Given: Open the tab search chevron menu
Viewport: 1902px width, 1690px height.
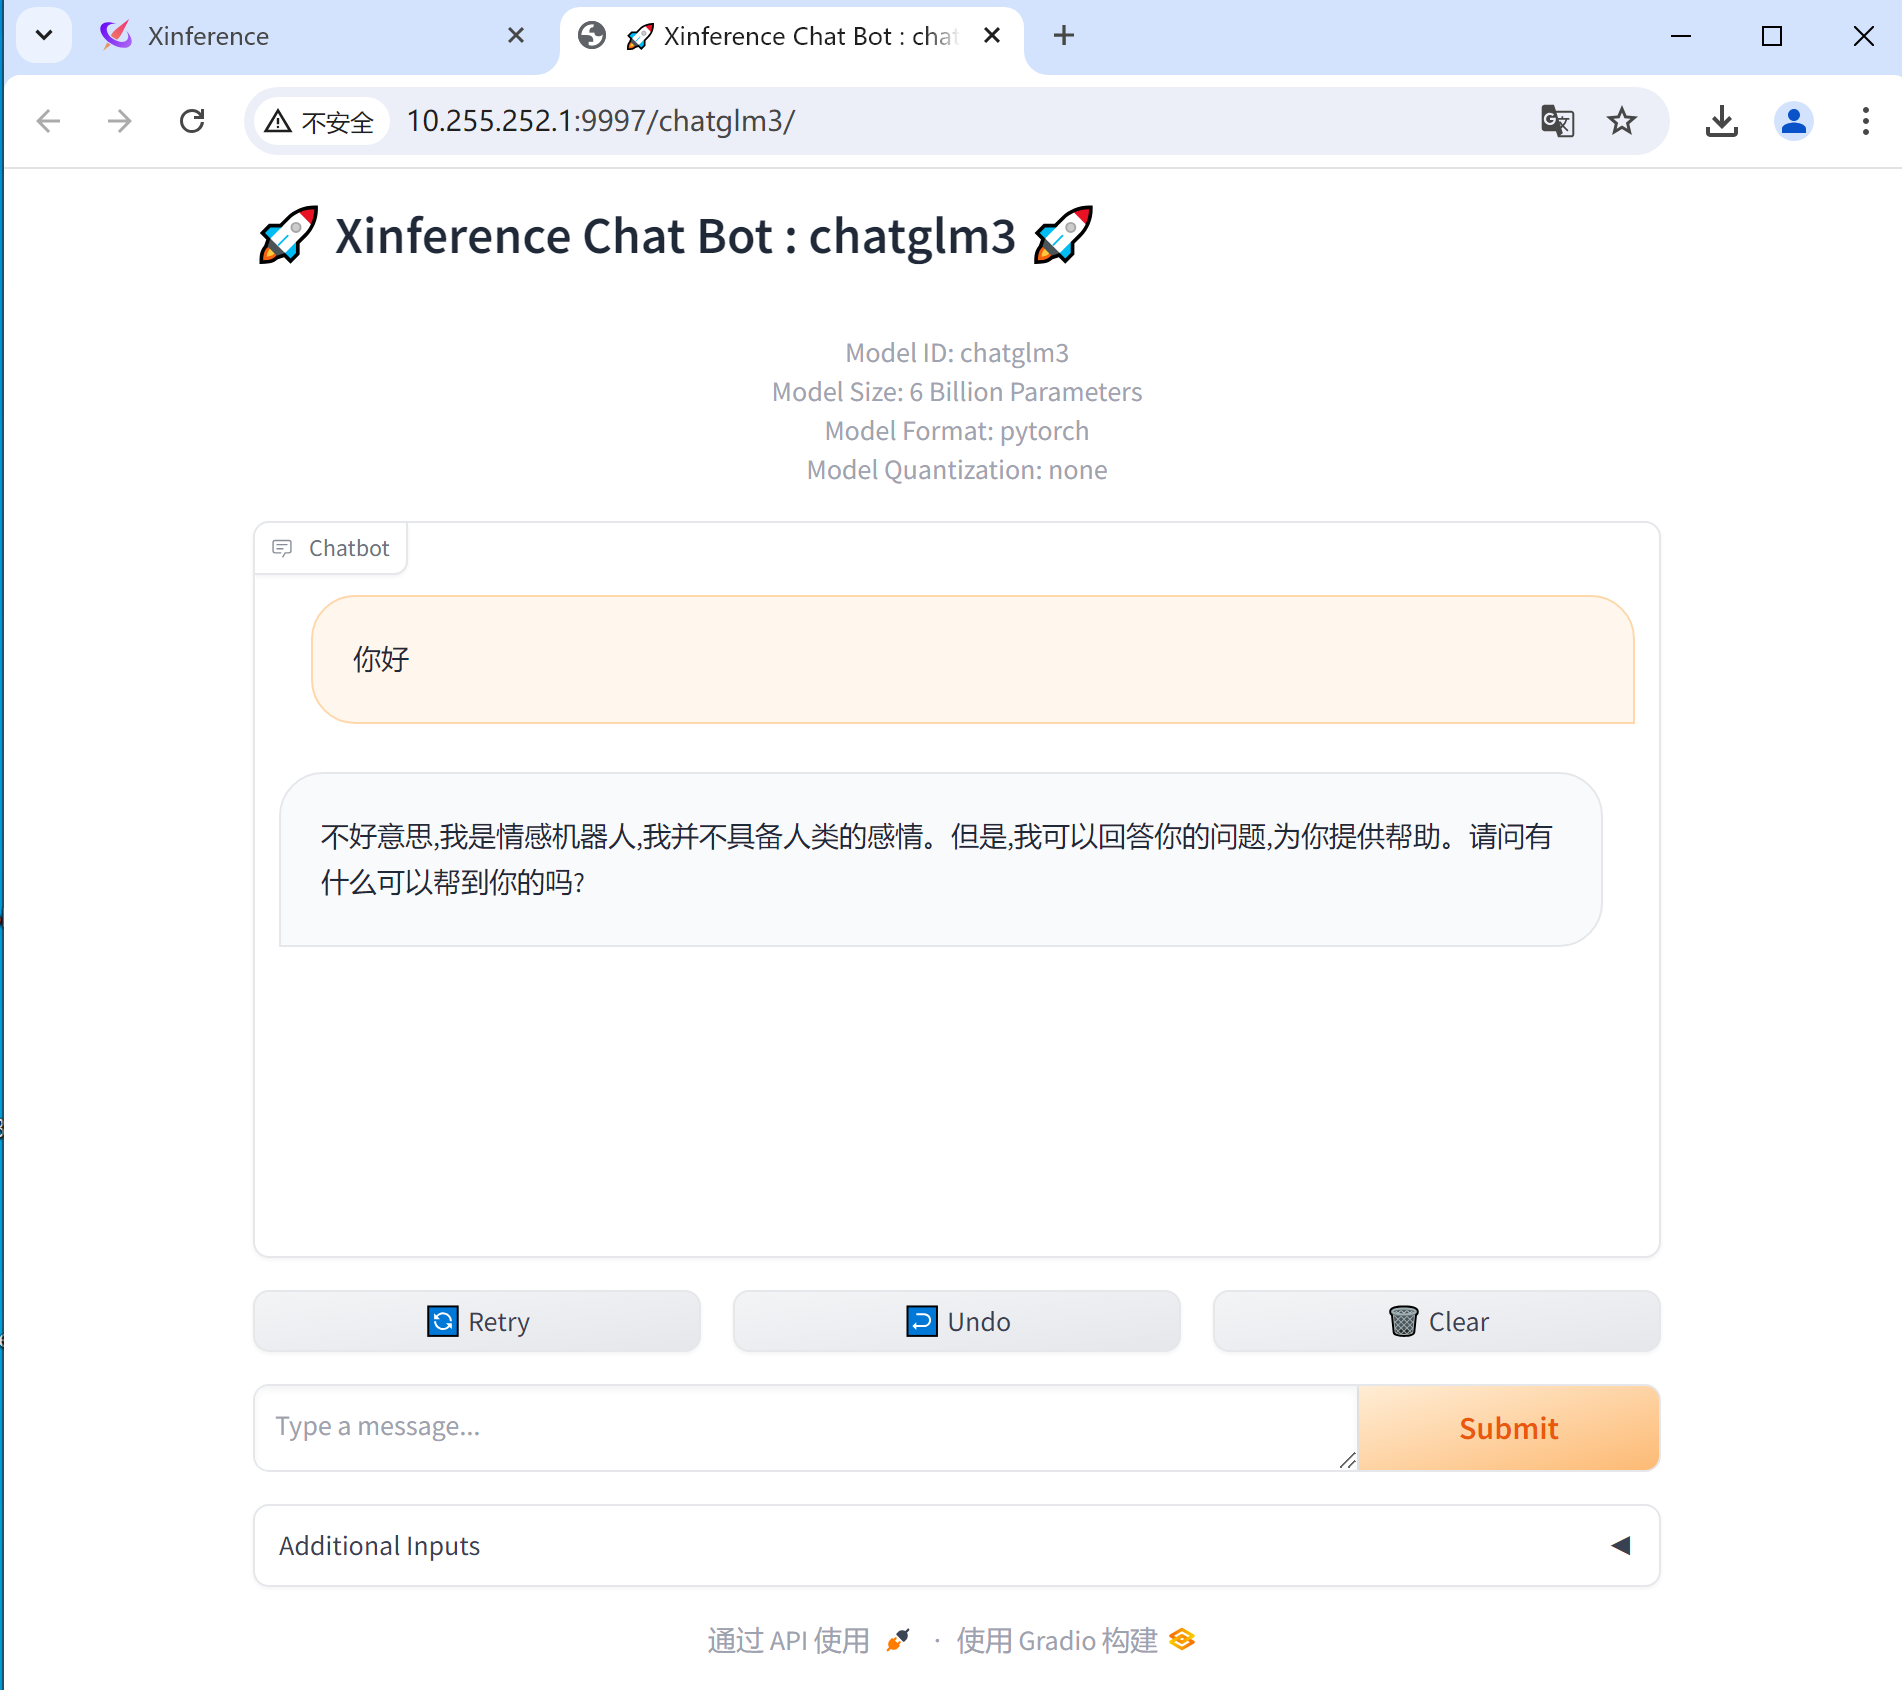Looking at the screenshot, I should pyautogui.click(x=43, y=35).
